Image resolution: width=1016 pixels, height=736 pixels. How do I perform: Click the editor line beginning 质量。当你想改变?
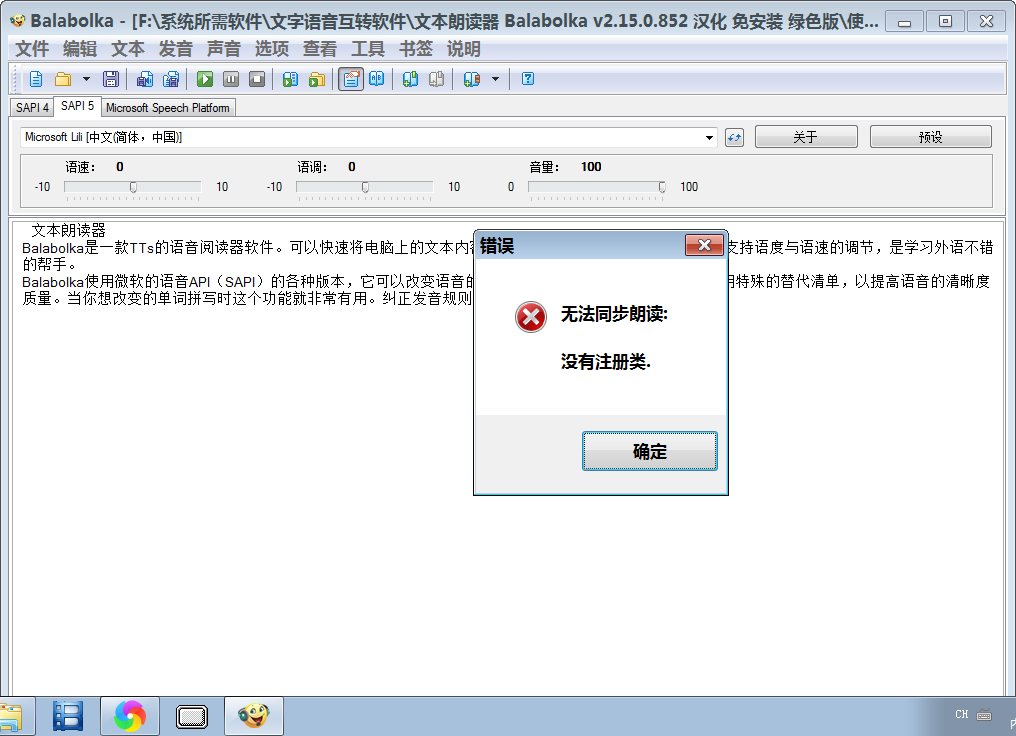[246, 298]
